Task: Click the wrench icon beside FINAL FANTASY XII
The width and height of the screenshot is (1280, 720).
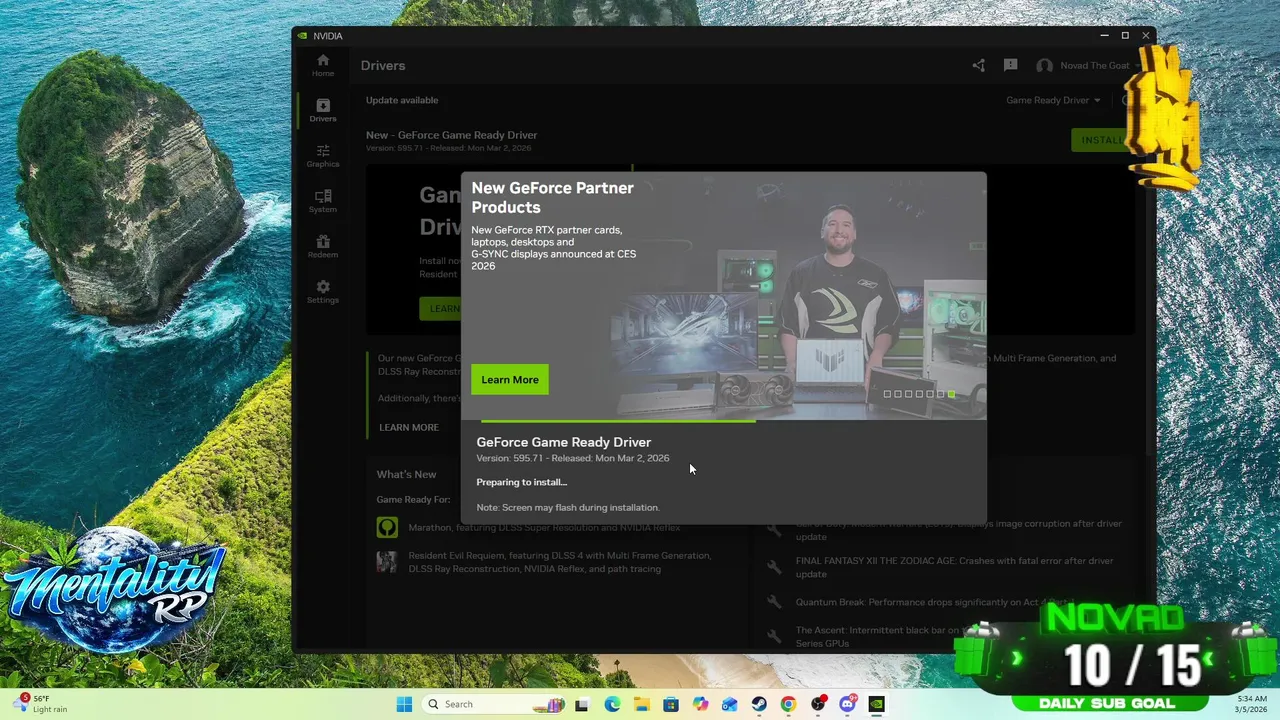Action: 773,567
